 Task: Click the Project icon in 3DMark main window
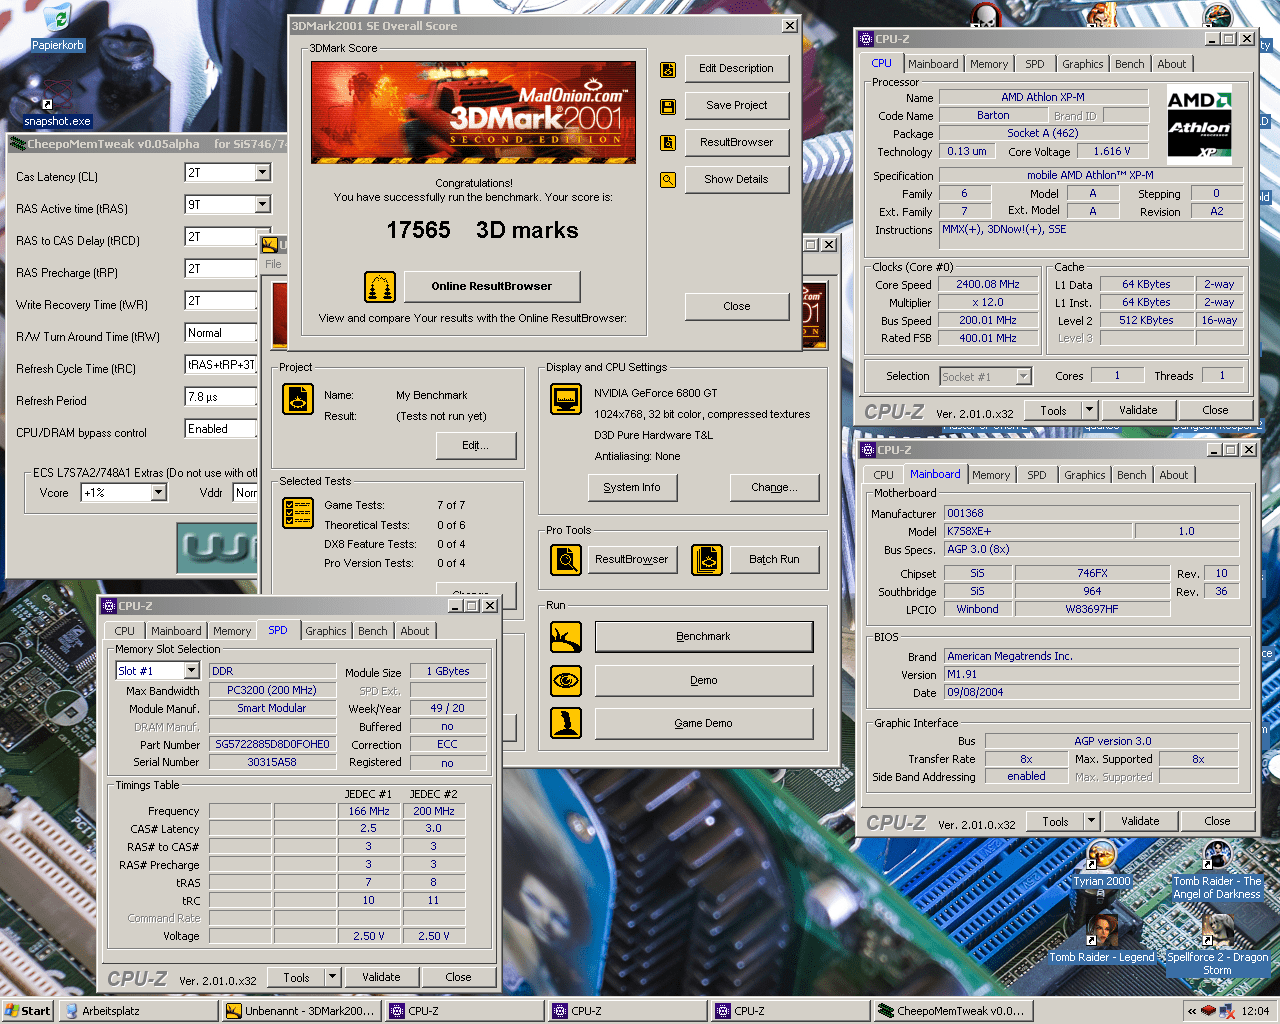click(298, 399)
